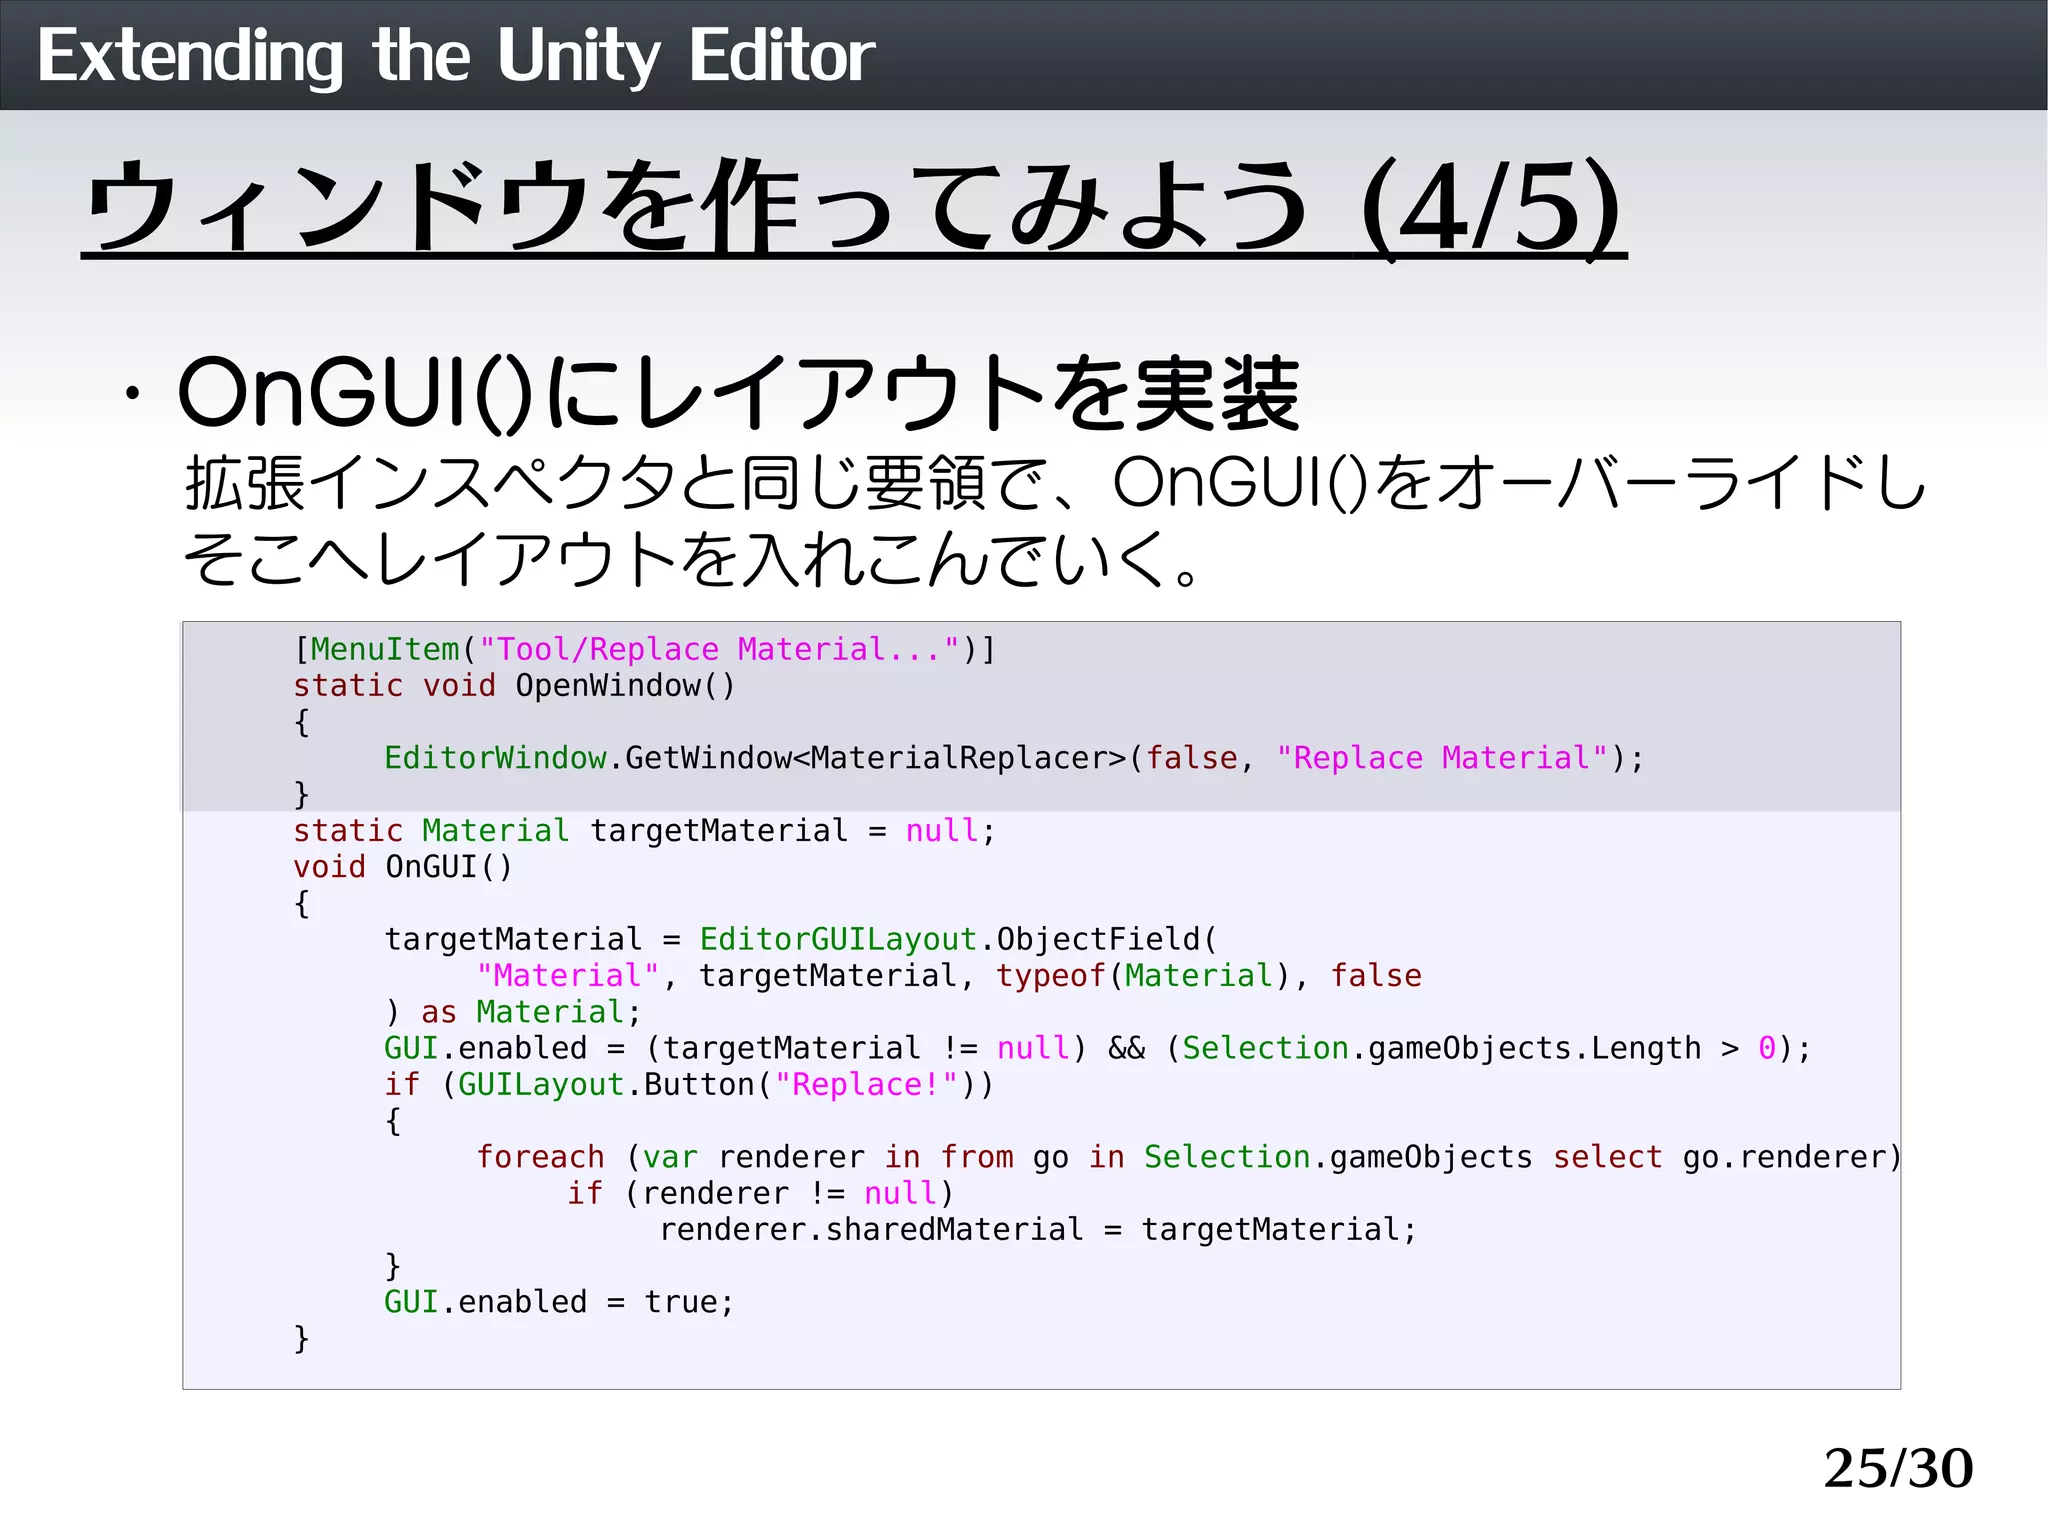Click the 'GUI.enabled = true;' line
This screenshot has width=2048, height=1535.
click(559, 1302)
